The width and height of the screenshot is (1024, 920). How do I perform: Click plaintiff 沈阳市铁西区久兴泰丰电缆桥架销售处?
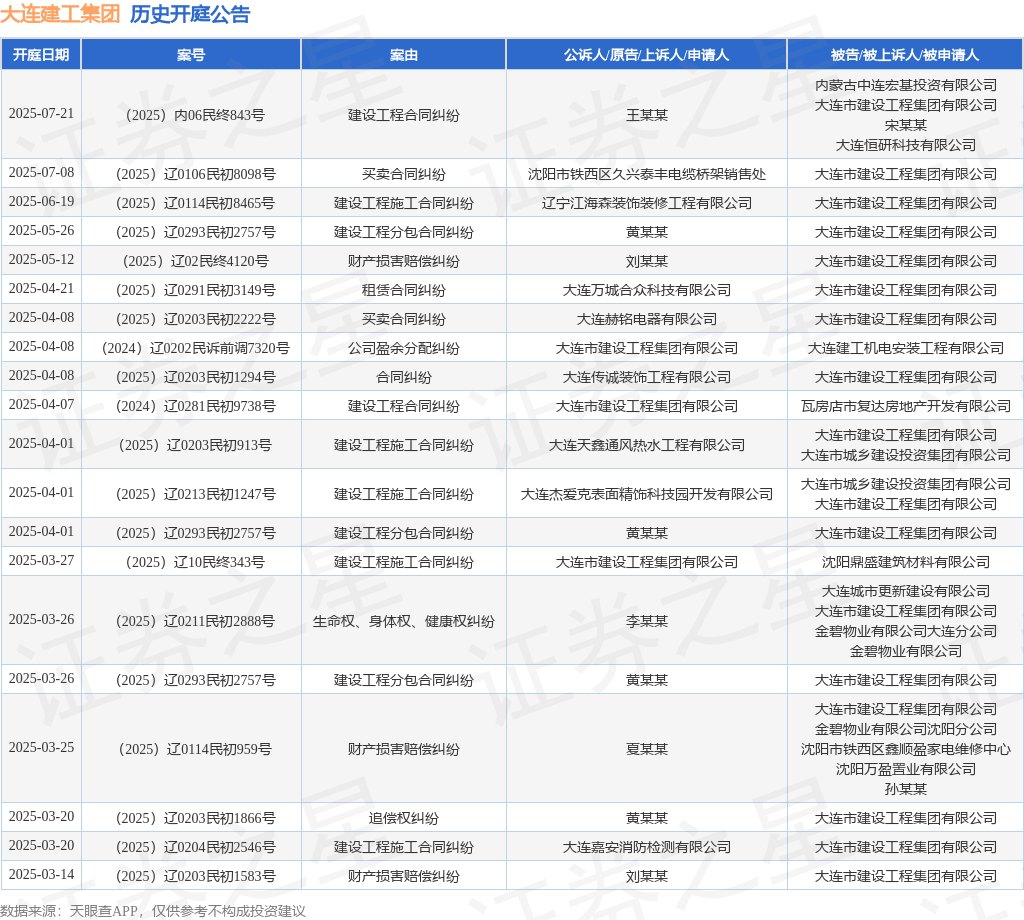(x=647, y=174)
